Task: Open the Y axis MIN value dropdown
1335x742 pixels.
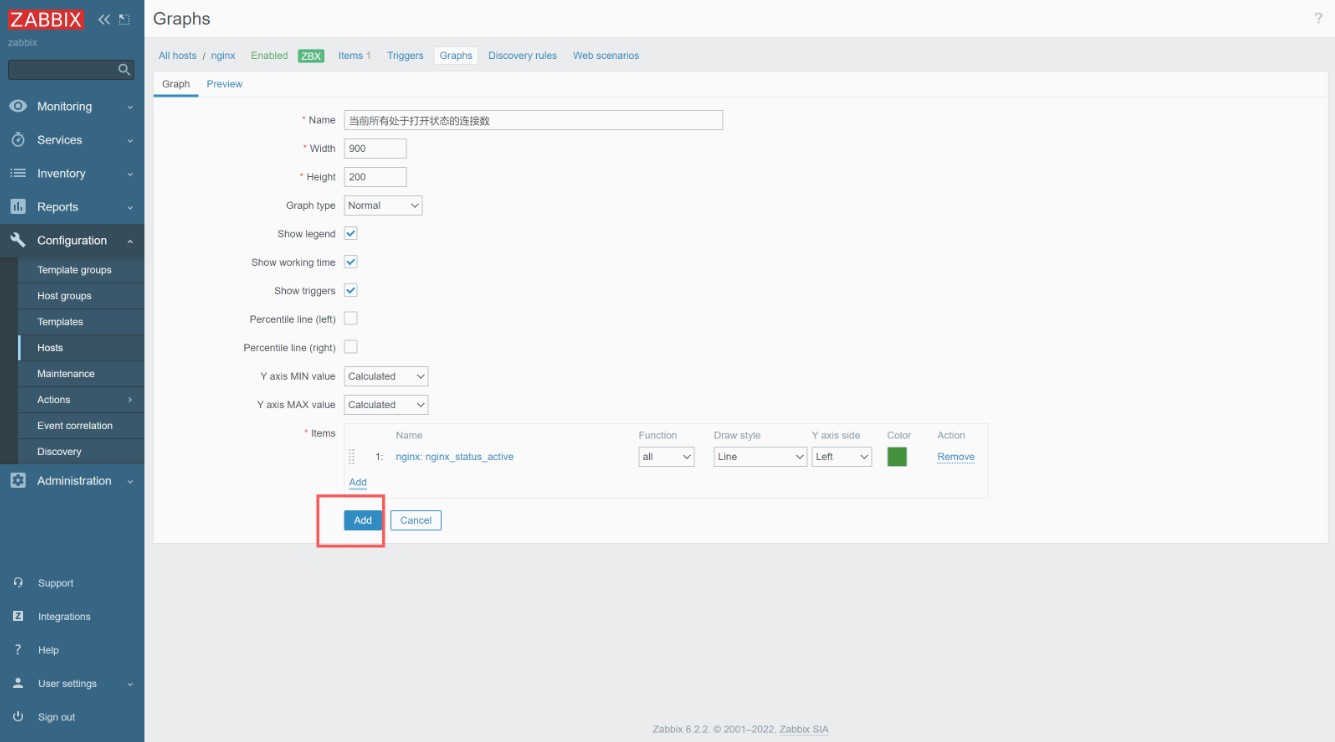Action: [386, 376]
